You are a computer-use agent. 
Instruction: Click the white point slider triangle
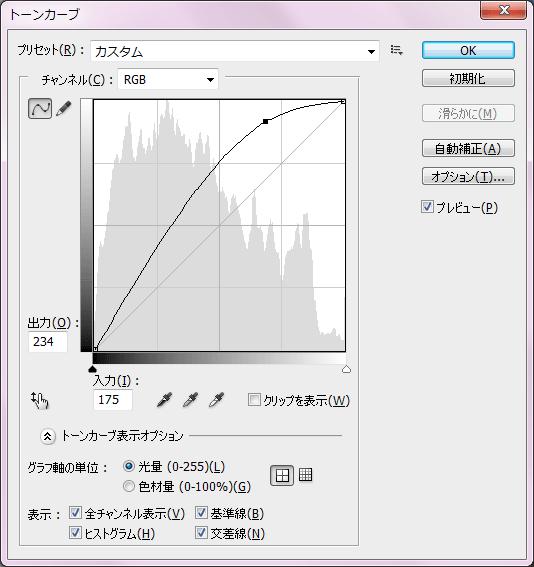point(346,369)
